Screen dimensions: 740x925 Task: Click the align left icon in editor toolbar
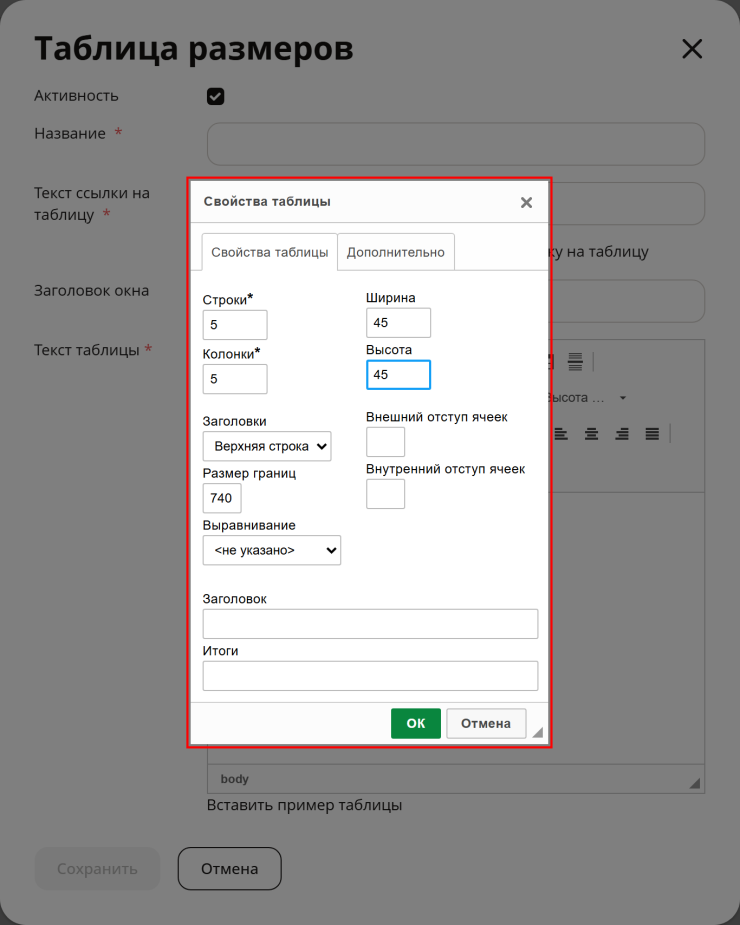point(561,435)
